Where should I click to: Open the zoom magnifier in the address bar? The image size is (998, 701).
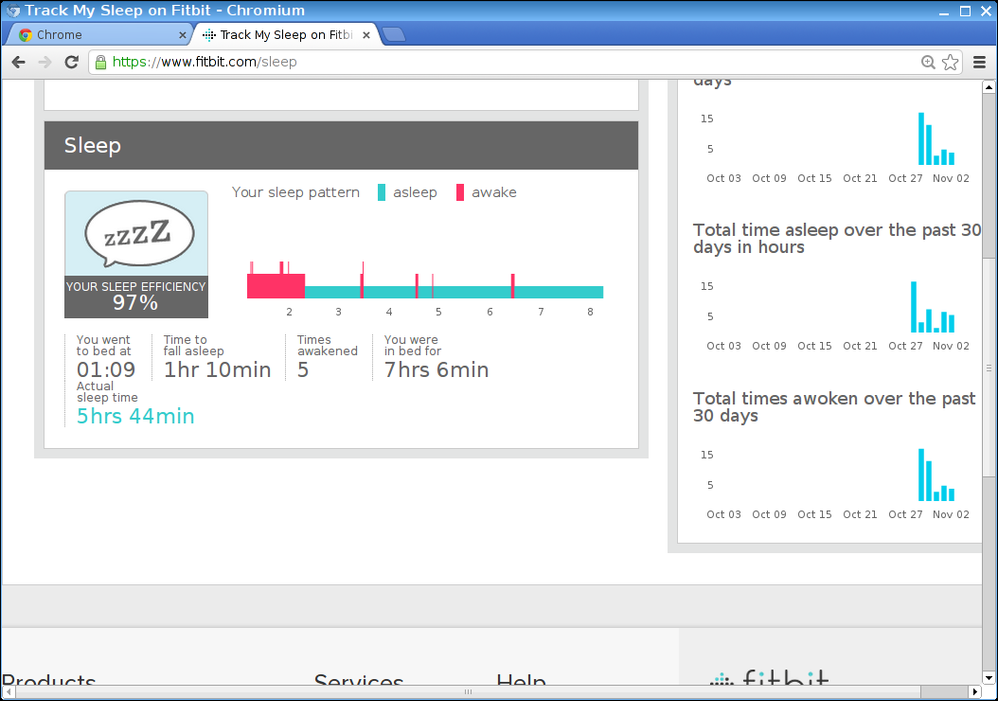tap(928, 62)
